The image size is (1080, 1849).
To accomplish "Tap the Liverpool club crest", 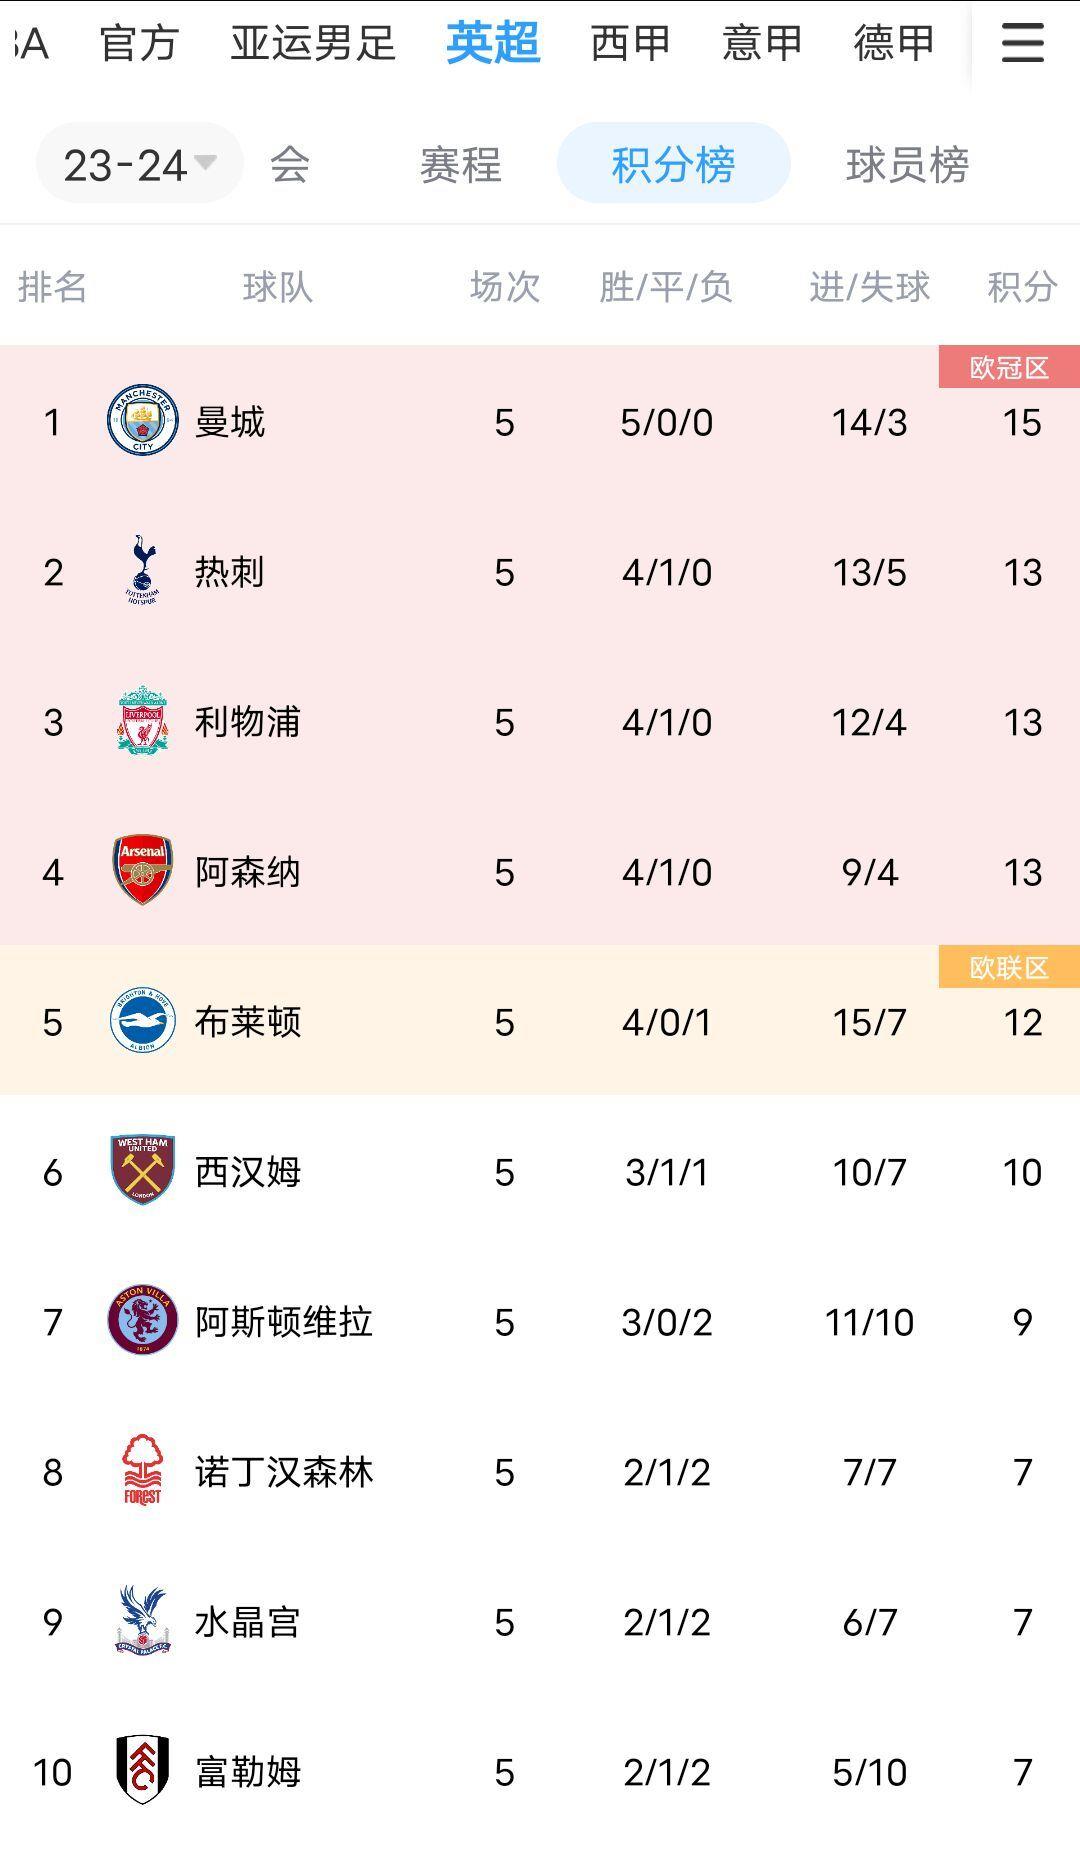I will pos(142,721).
